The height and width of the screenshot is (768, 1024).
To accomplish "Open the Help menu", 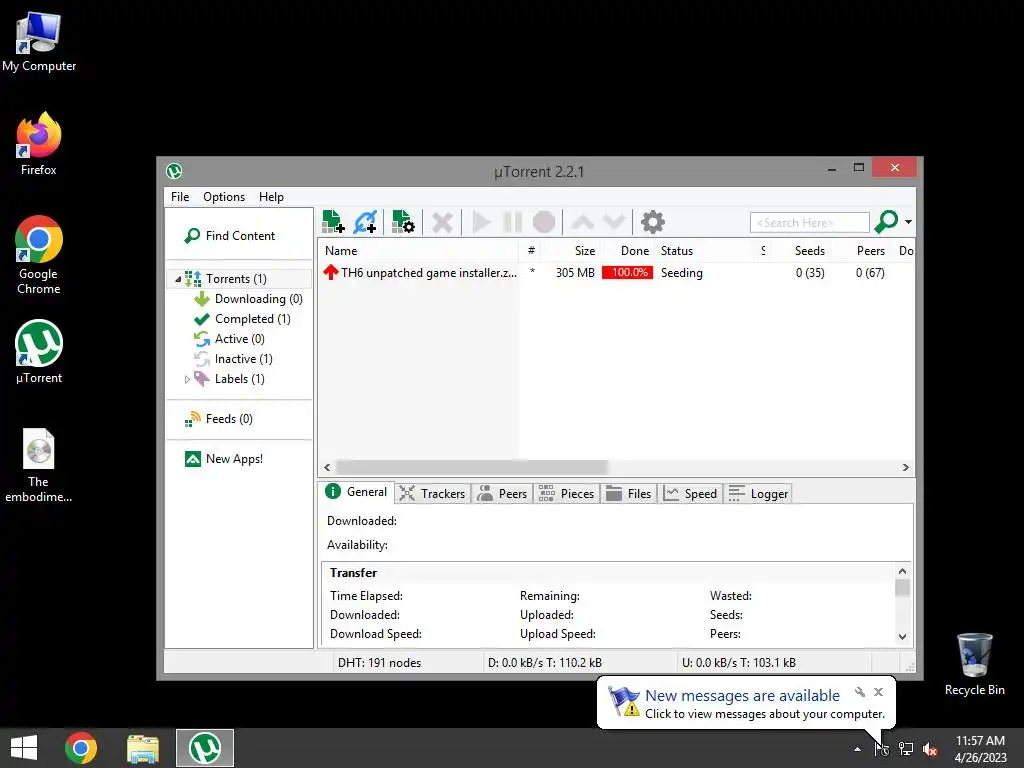I will point(271,197).
